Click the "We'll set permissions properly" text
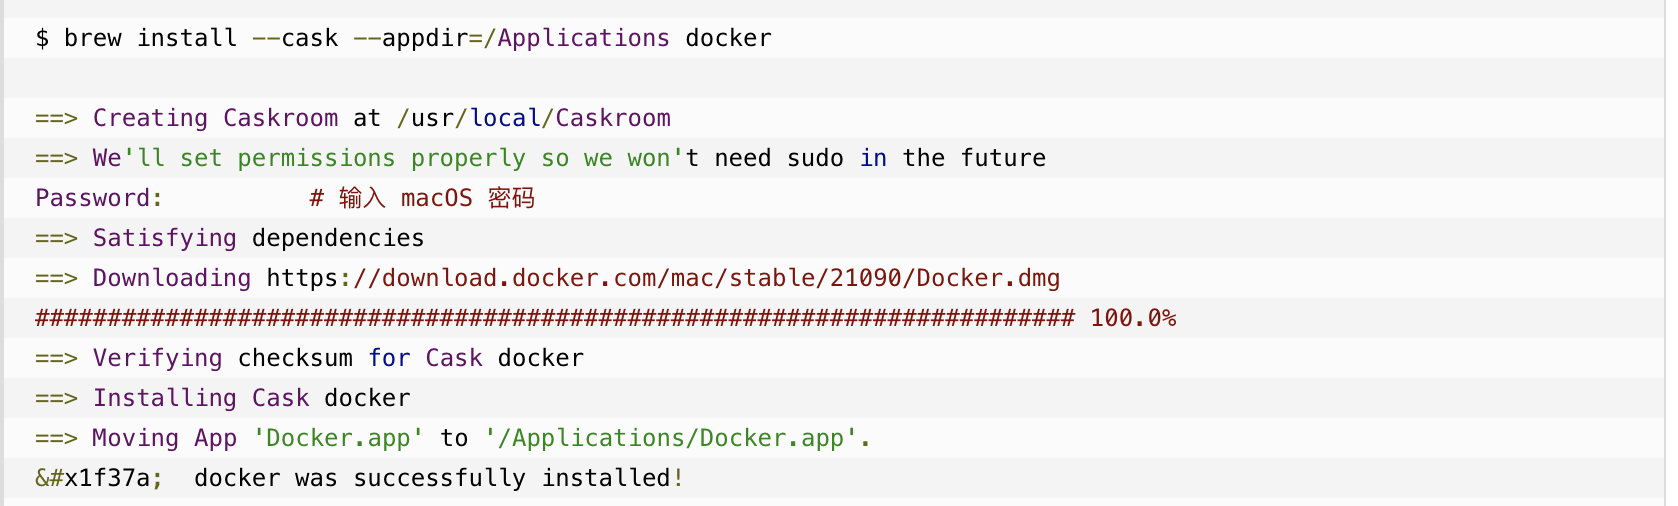Screen dimensions: 1678x506 [308, 158]
